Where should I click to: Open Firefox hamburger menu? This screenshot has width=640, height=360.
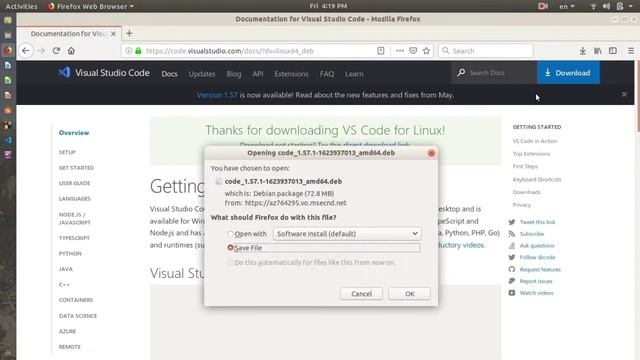[631, 51]
